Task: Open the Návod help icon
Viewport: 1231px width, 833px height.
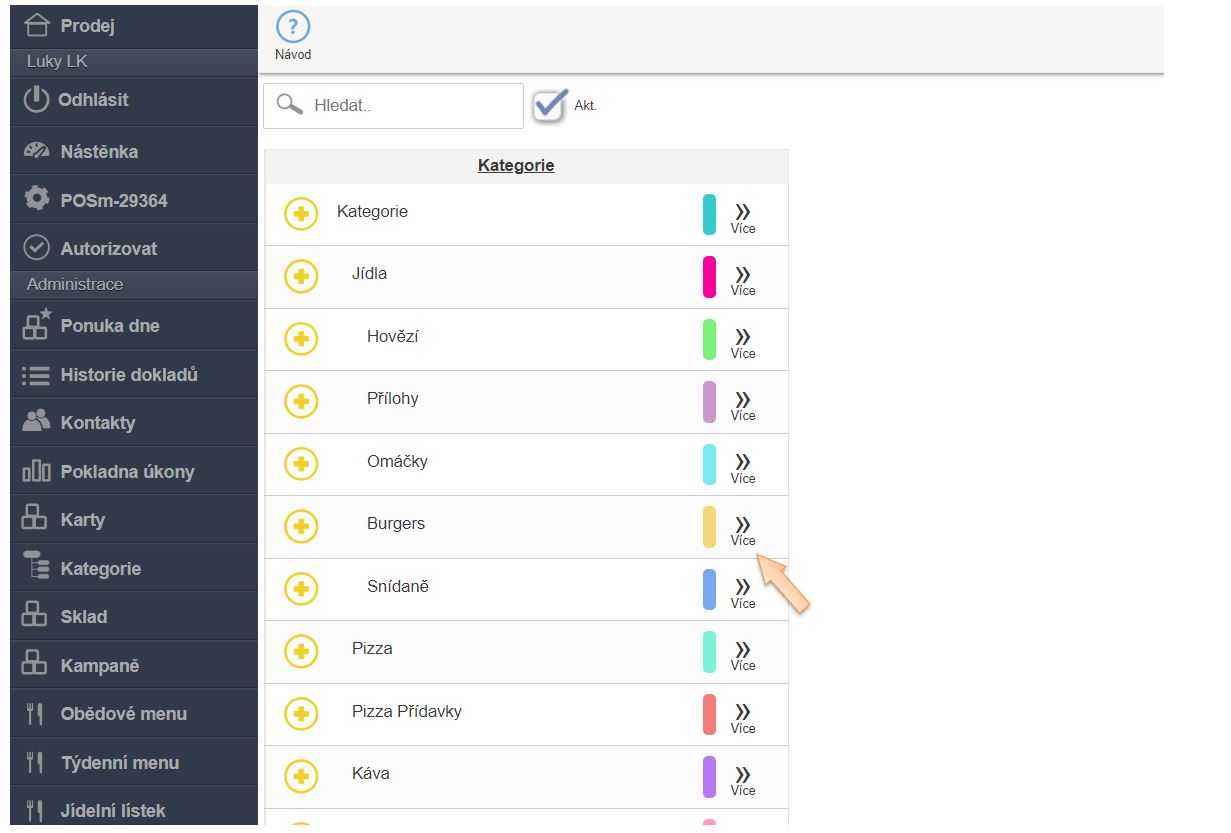Action: pyautogui.click(x=292, y=28)
